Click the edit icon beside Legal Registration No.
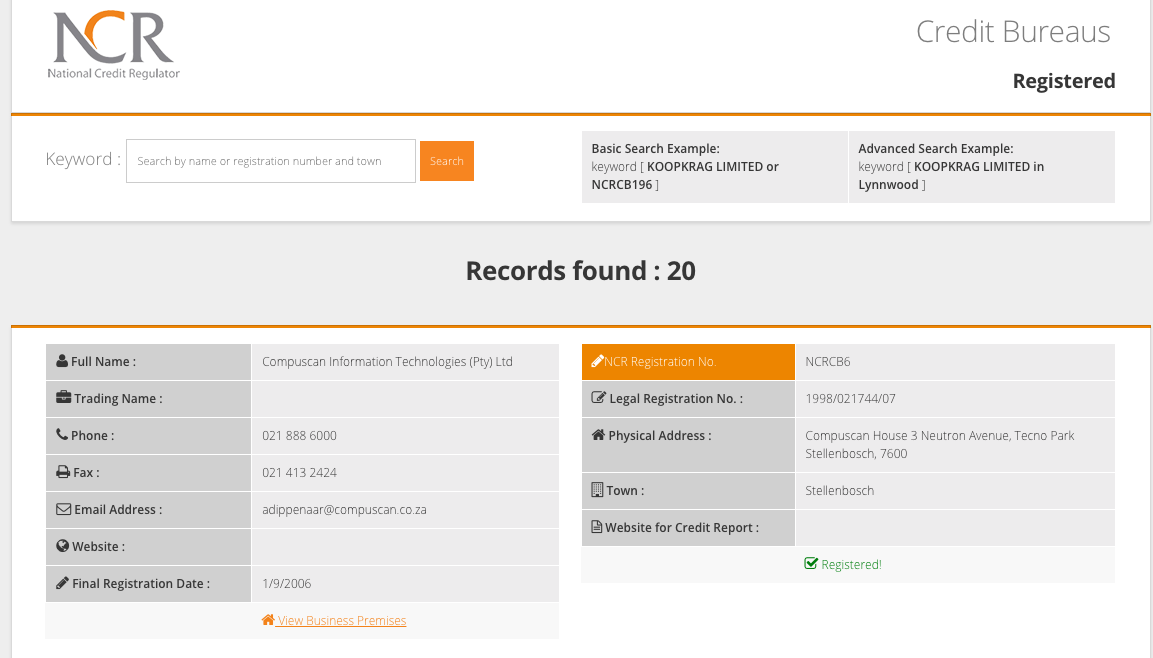1153x658 pixels. 599,398
